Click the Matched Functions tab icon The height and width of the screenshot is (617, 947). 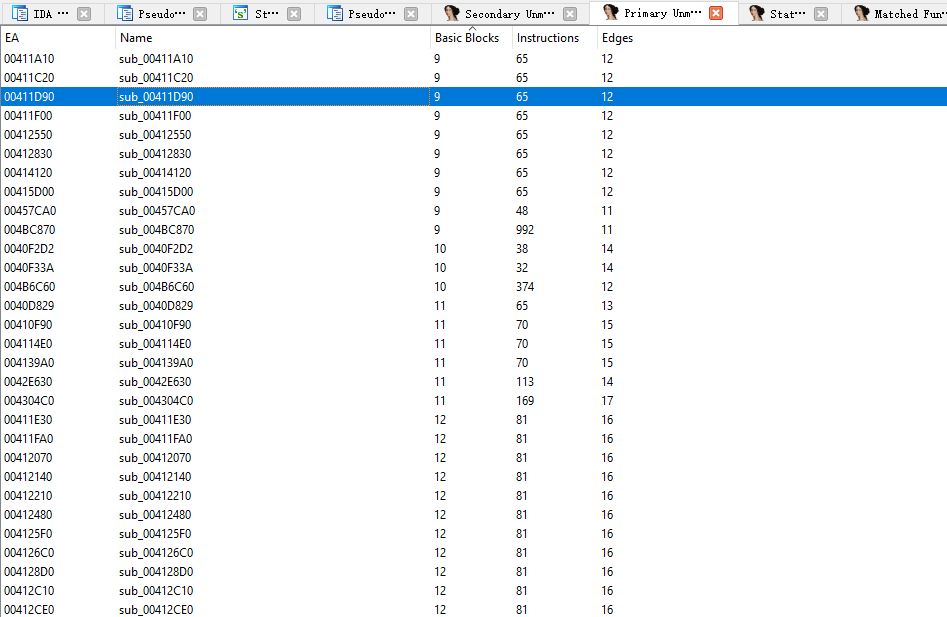(862, 14)
